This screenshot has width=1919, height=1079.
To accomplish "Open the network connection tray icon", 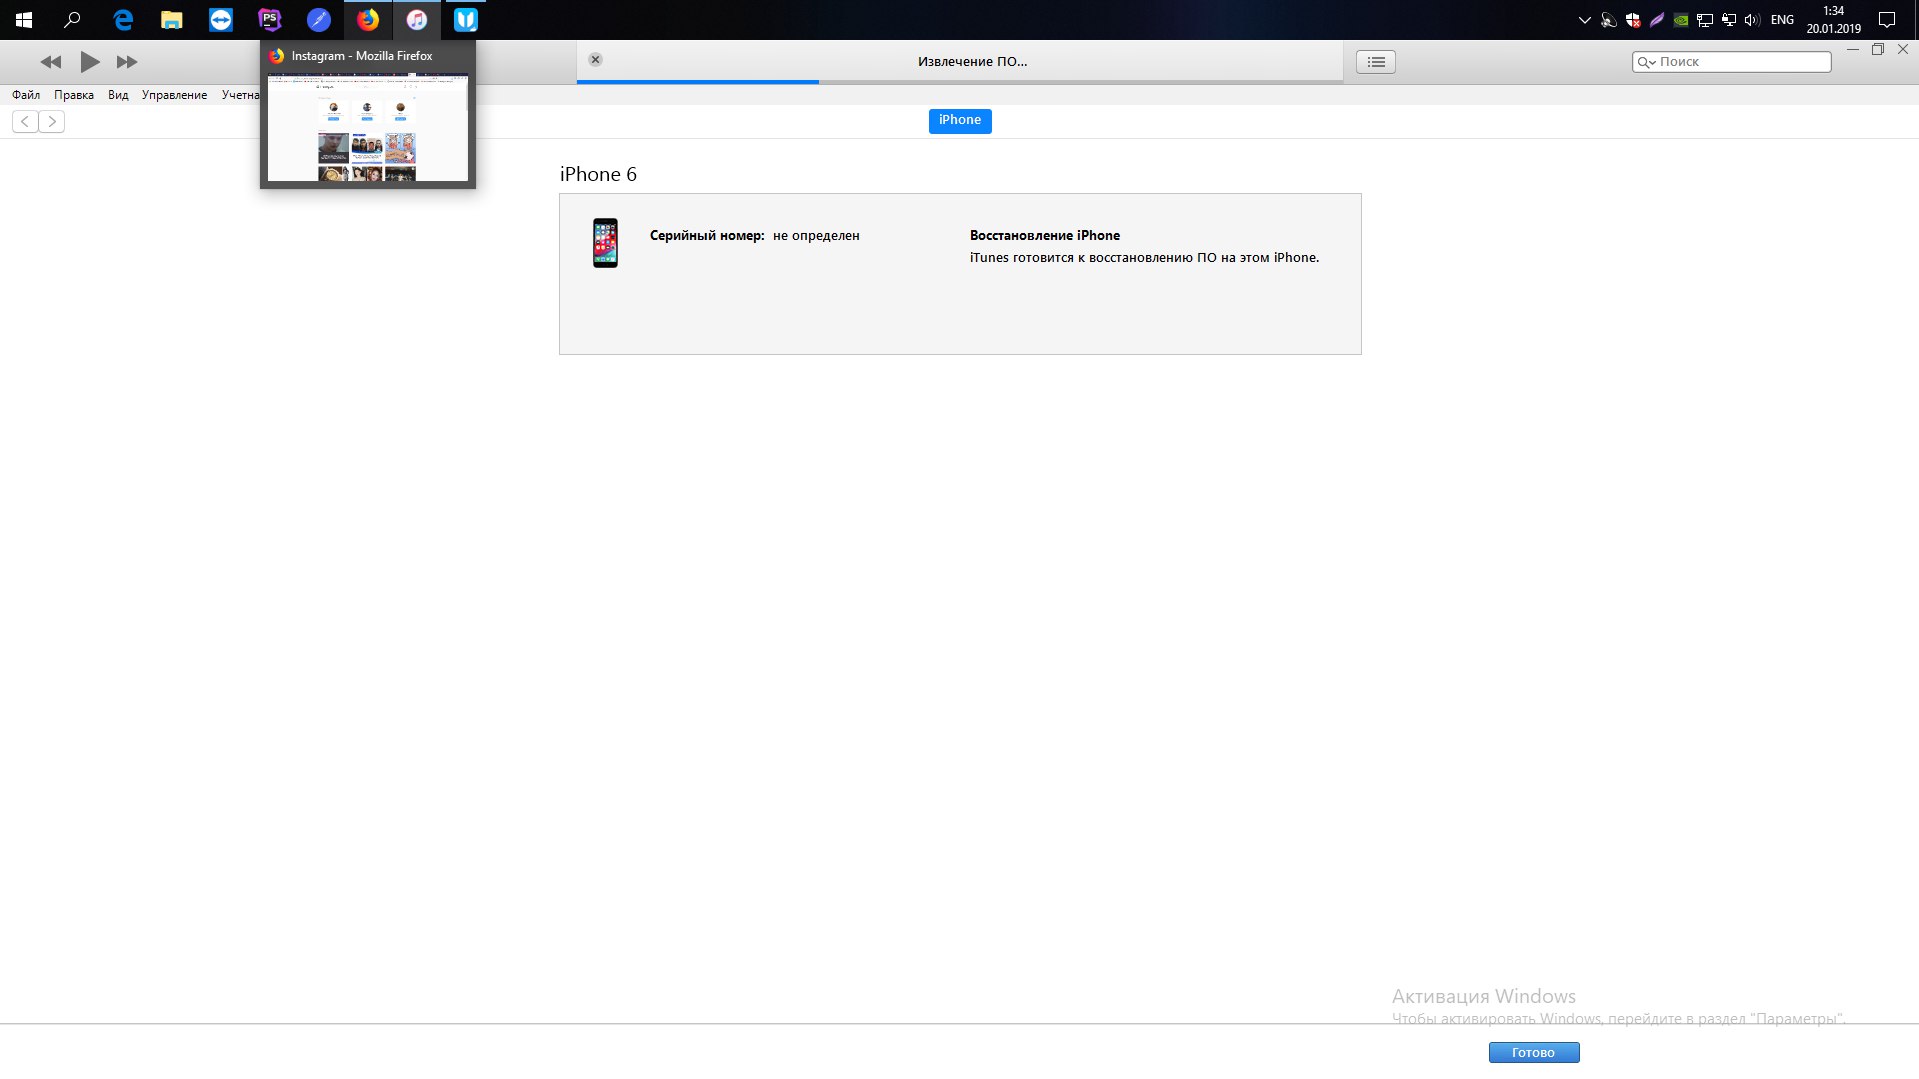I will pos(1729,20).
